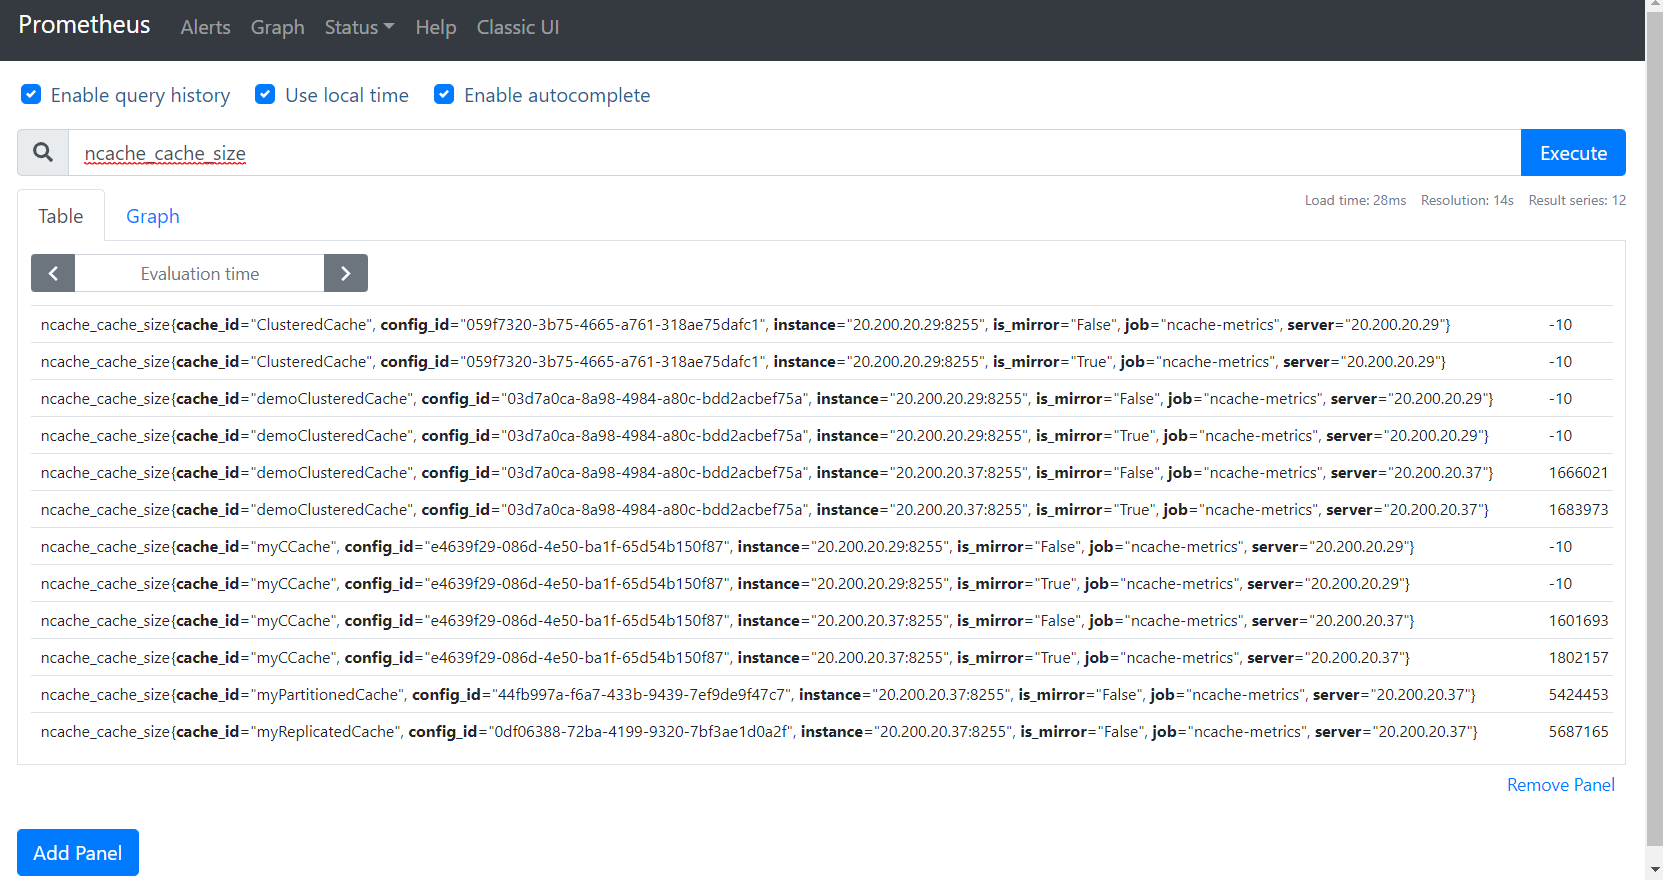Select demoClusteredCache row valued 1666021
This screenshot has width=1663, height=880.
[822, 472]
